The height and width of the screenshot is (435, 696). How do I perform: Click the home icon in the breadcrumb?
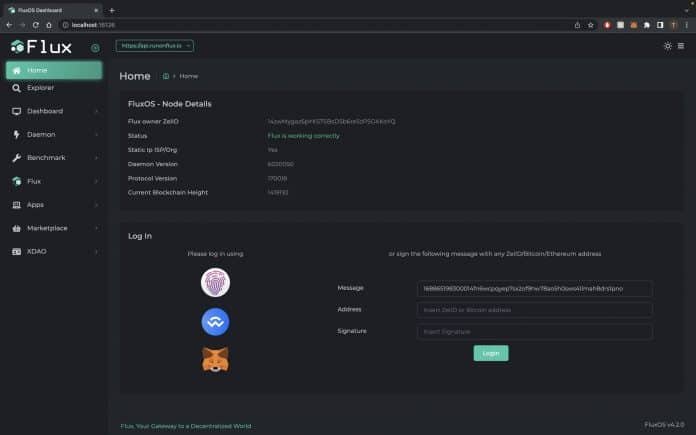click(166, 76)
